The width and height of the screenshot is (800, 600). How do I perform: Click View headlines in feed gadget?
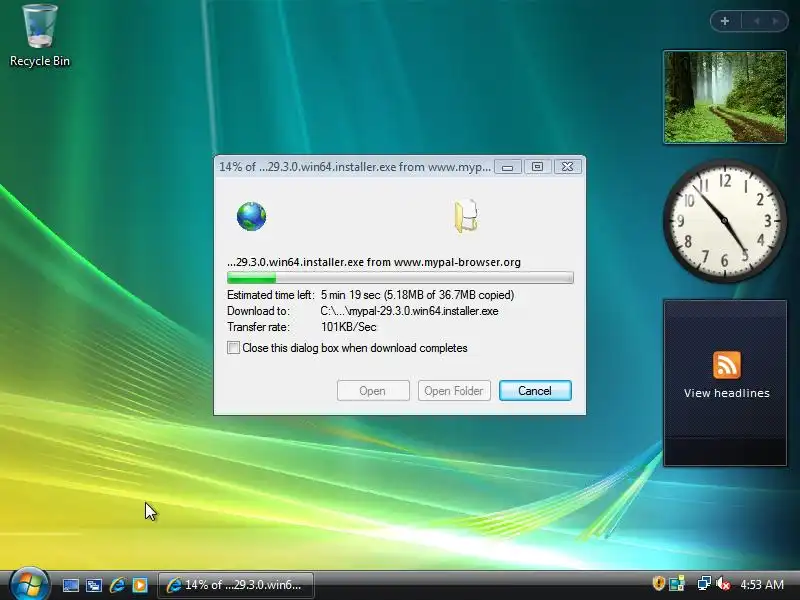727,393
